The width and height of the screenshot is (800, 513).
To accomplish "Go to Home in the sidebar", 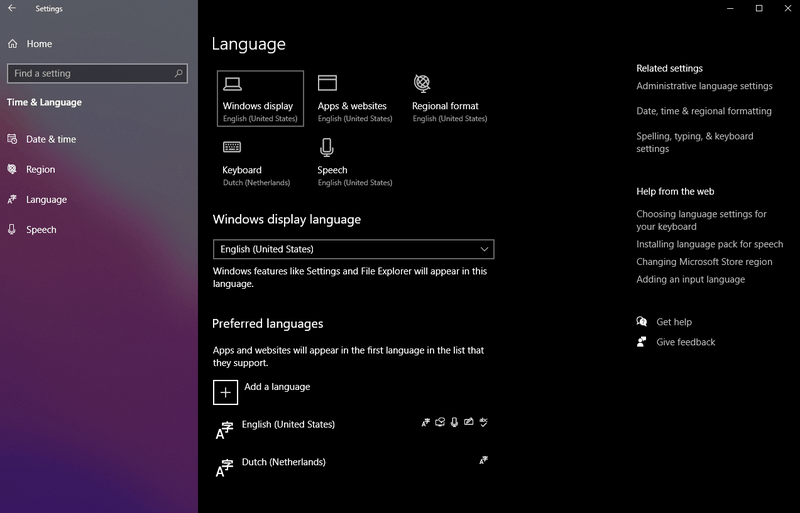I will click(39, 44).
